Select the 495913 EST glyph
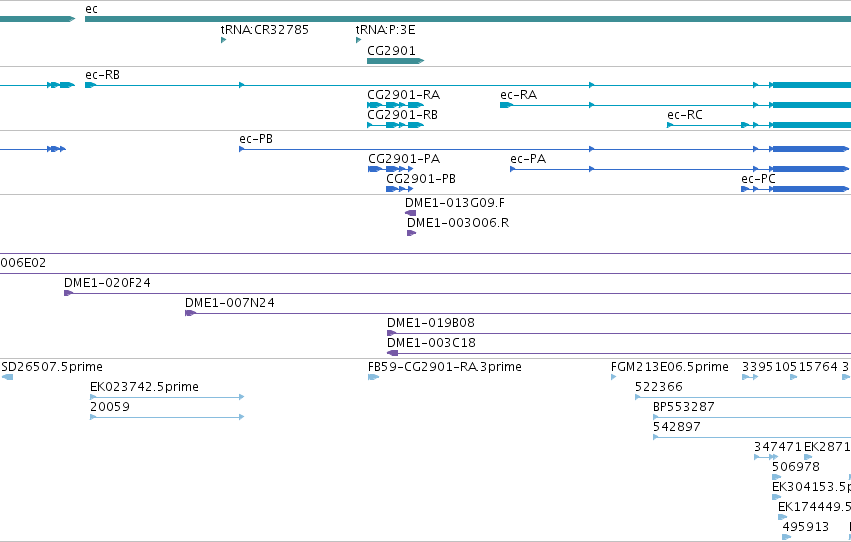851x542 pixels. pos(786,537)
